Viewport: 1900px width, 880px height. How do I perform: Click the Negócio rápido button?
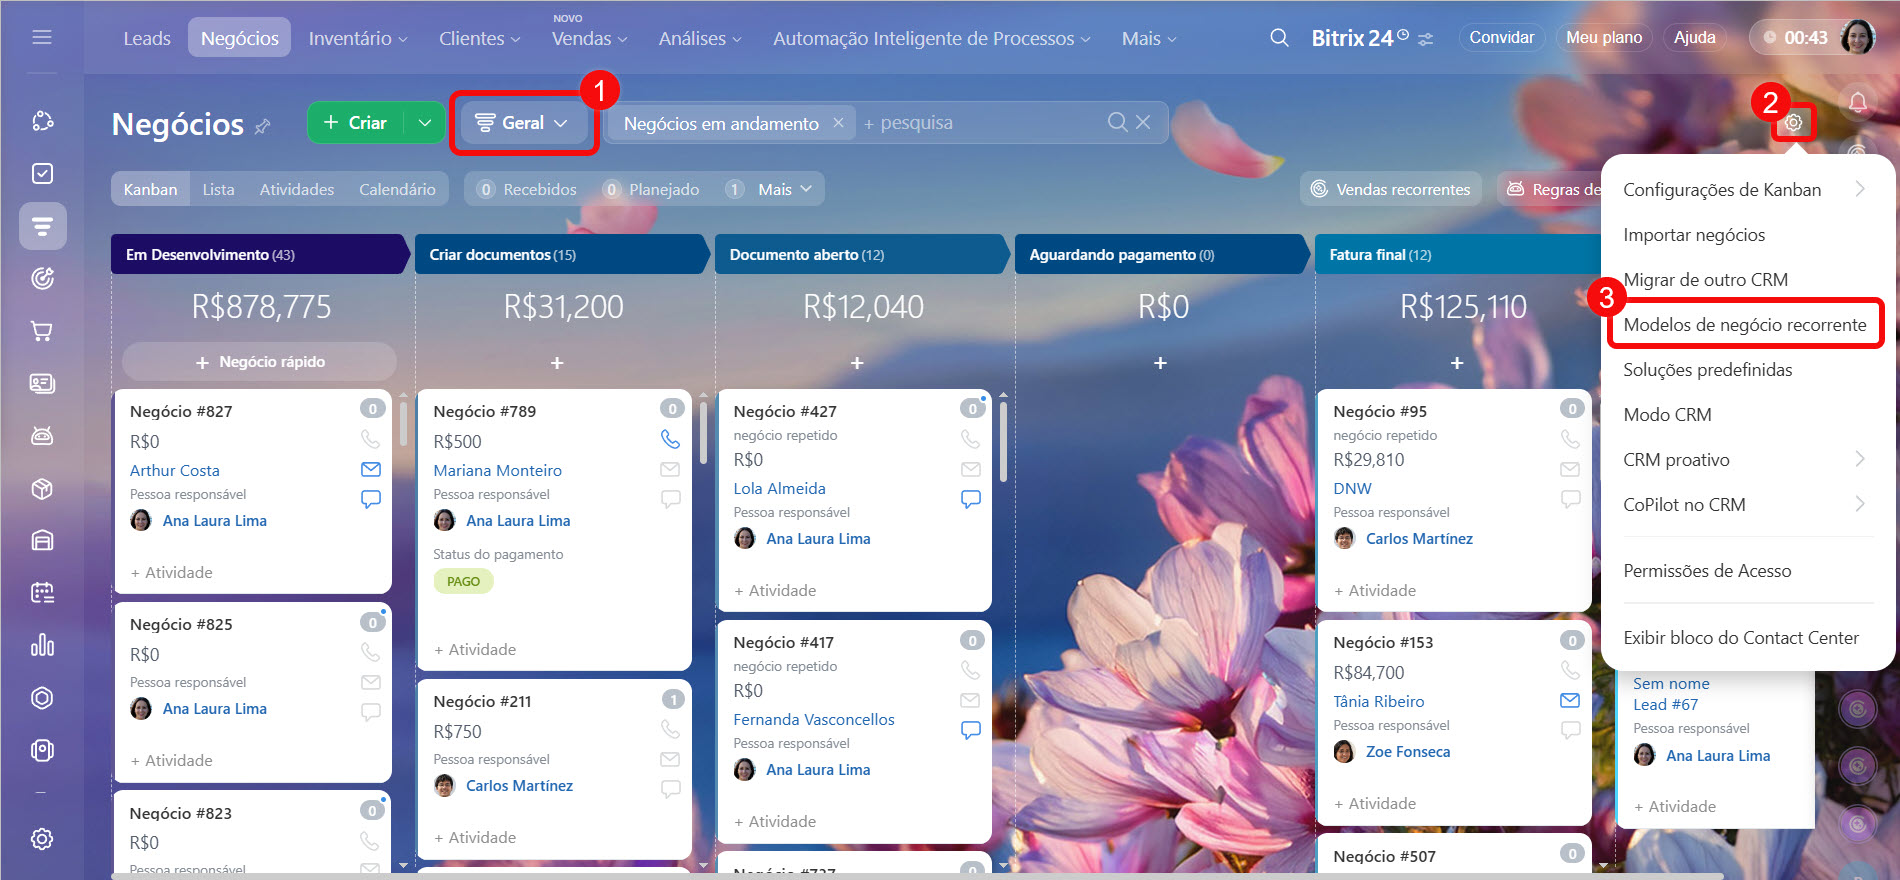260,362
